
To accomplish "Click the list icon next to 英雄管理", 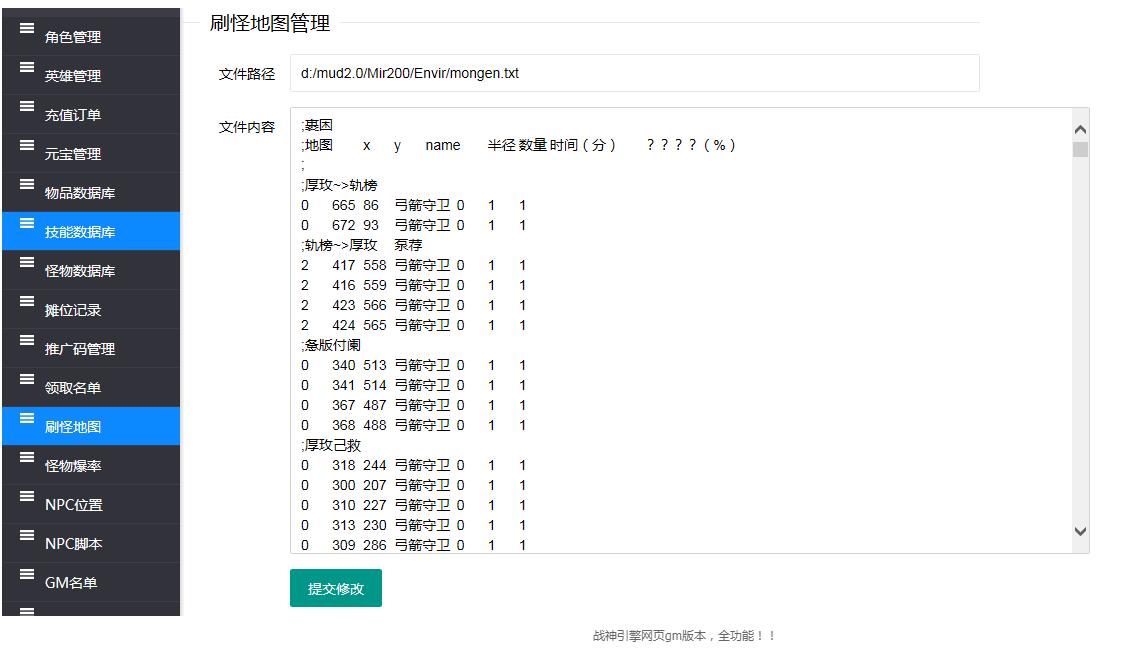I will tap(27, 67).
